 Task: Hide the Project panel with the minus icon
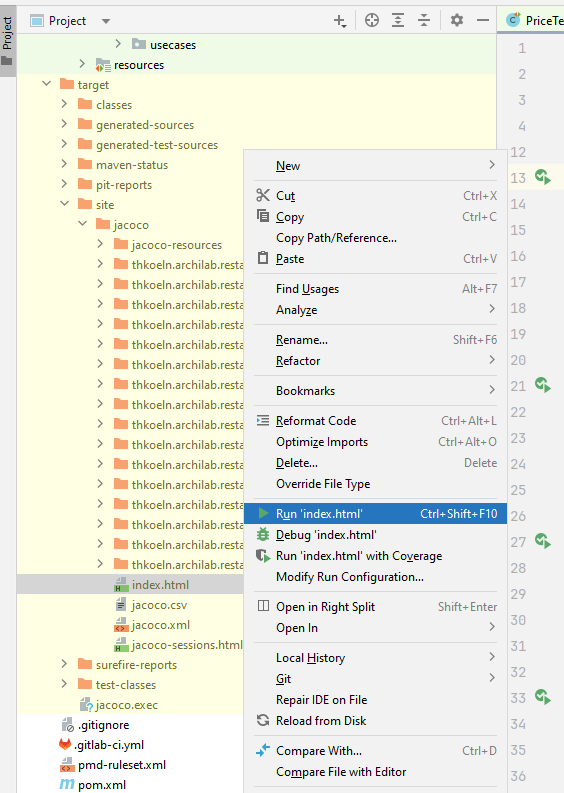click(x=483, y=20)
